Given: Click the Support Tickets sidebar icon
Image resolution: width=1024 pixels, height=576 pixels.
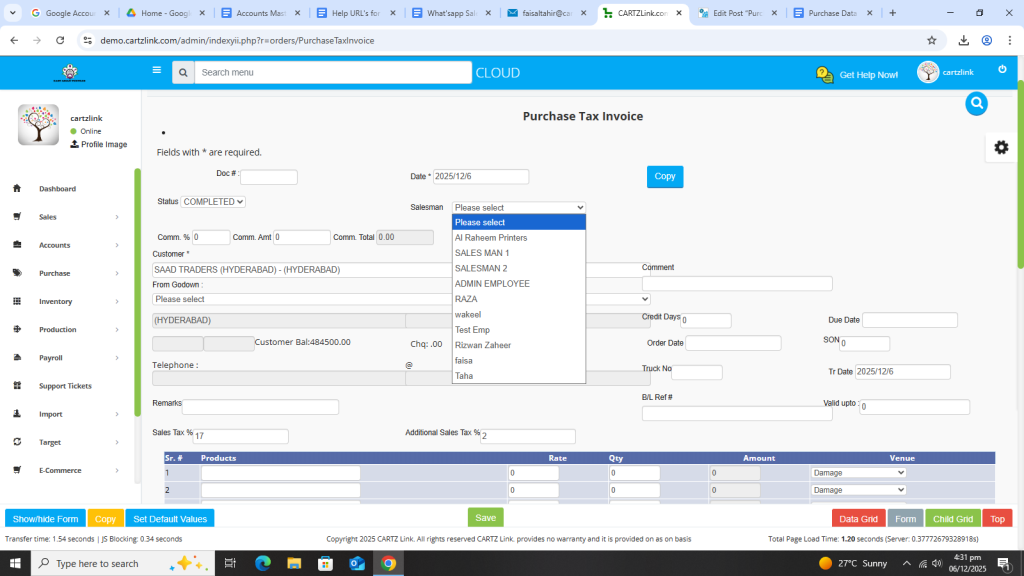Looking at the screenshot, I should tap(17, 386).
